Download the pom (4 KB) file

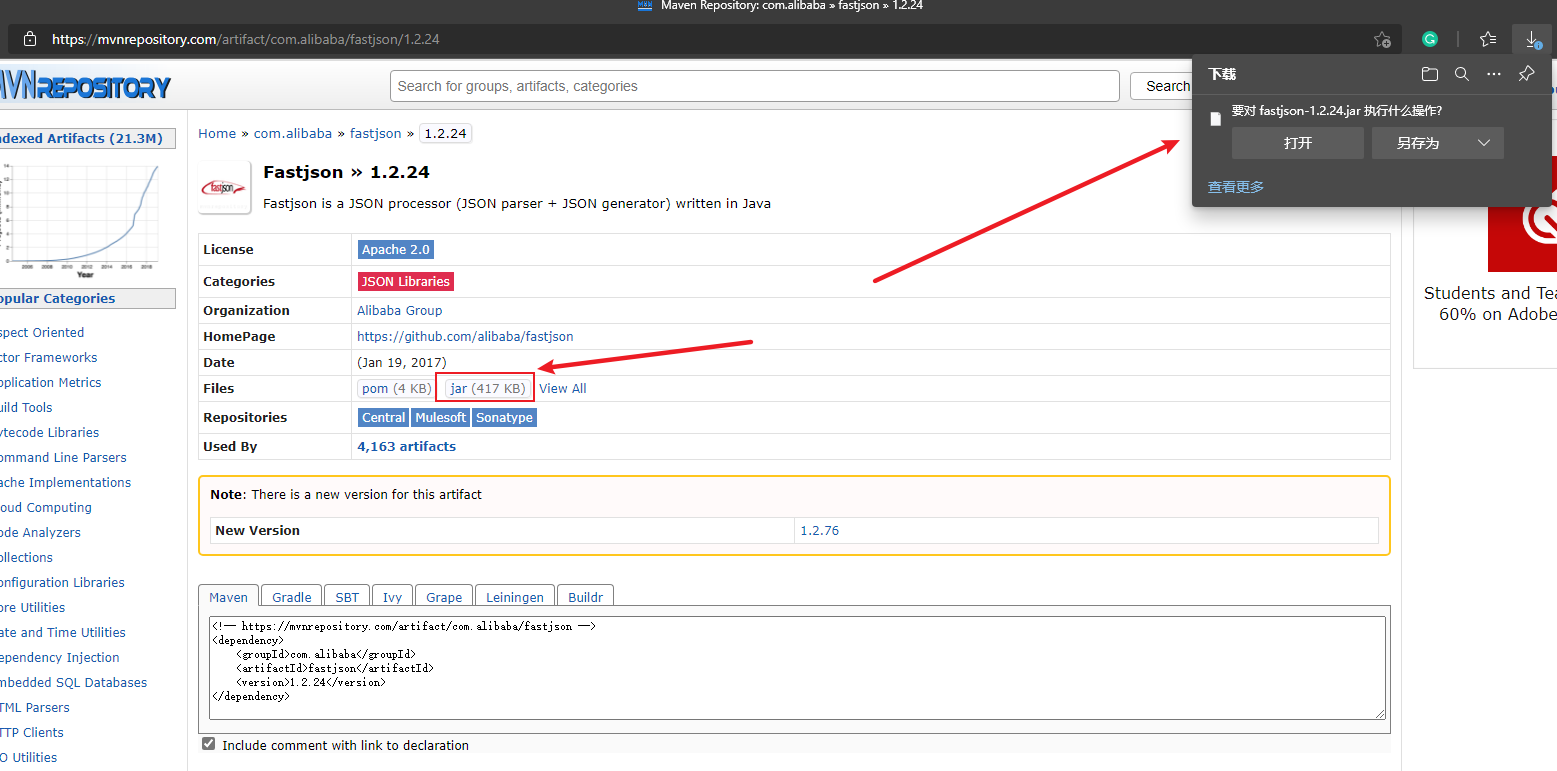point(397,389)
